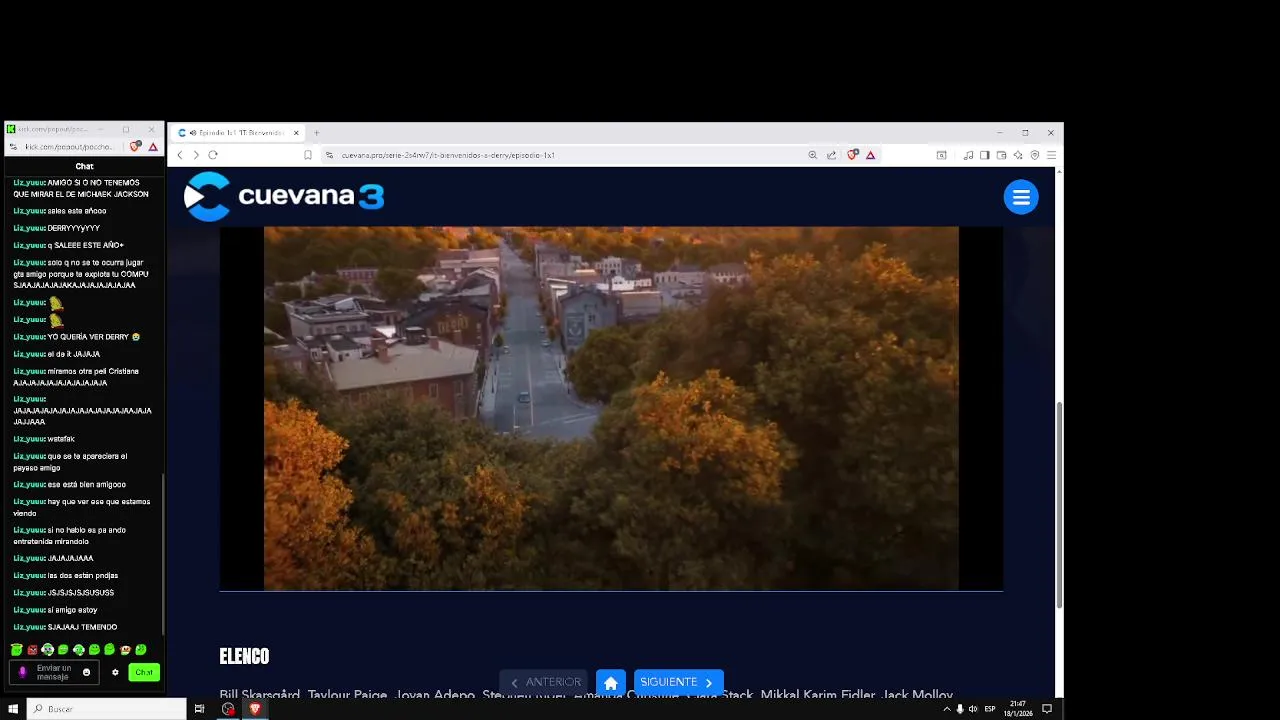The image size is (1280, 720).
Task: Open Brave Rewards in Kick chat window
Action: [153, 147]
